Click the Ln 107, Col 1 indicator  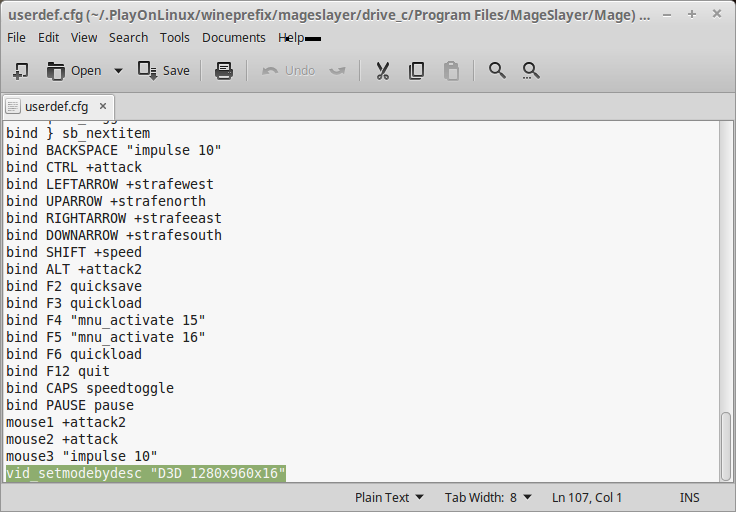point(587,497)
